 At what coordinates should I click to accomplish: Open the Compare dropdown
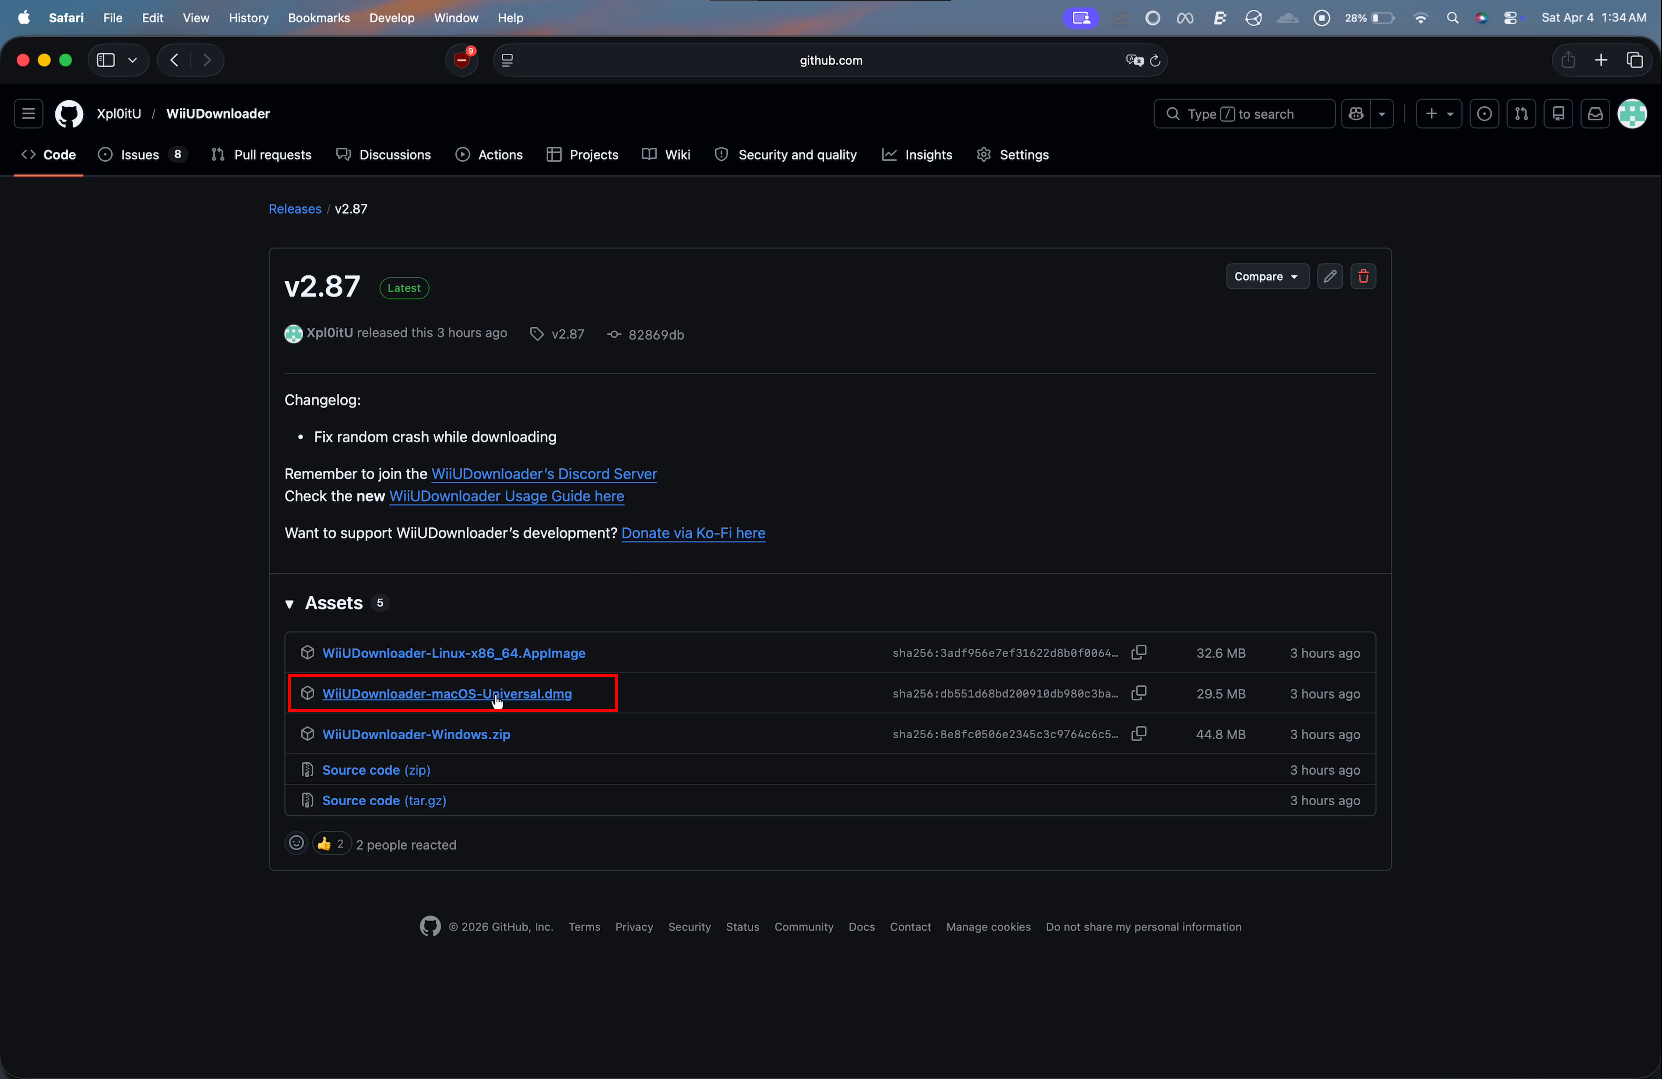pos(1266,277)
